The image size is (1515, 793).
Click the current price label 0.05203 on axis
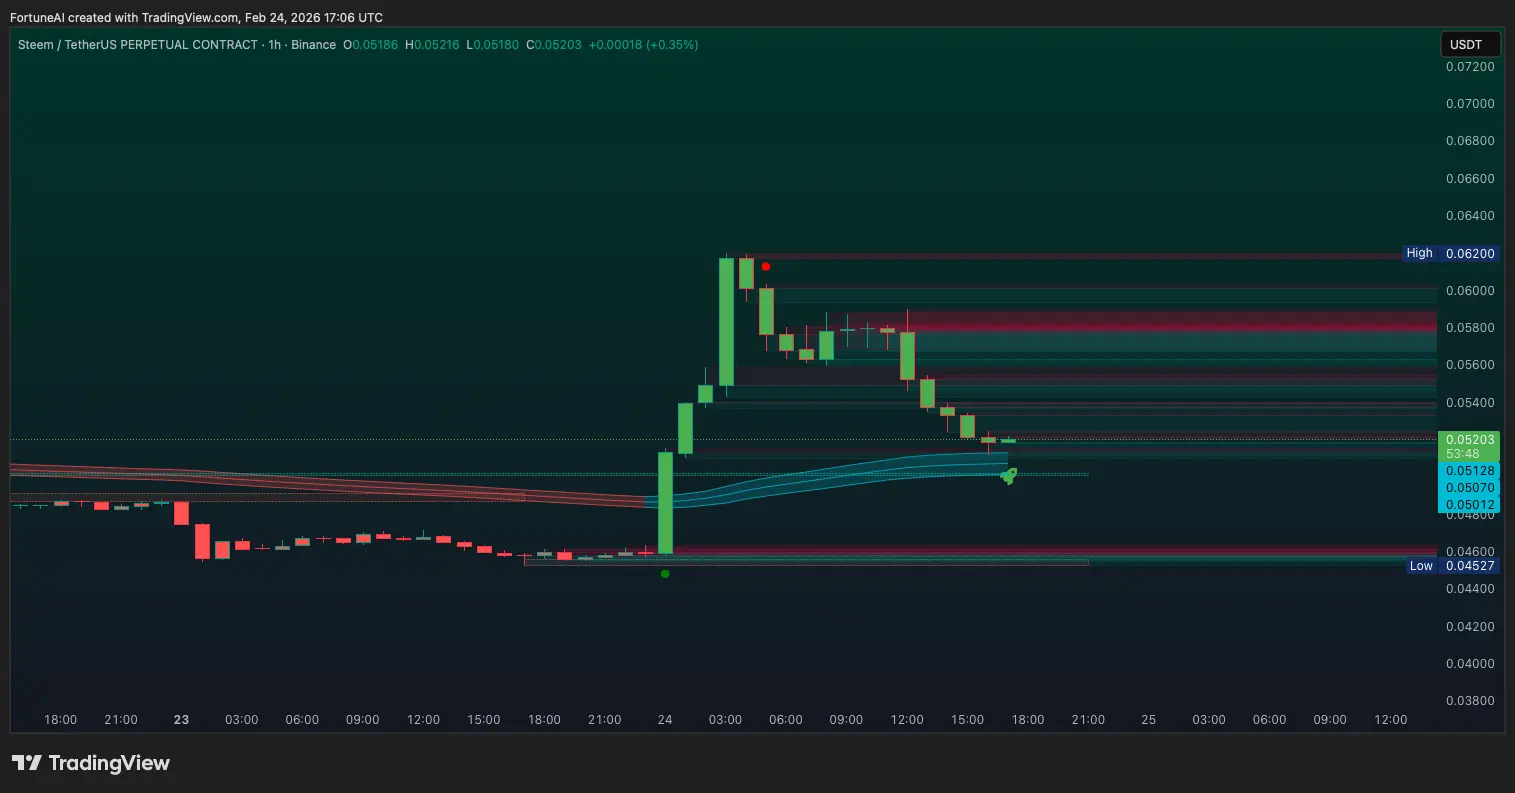tap(1469, 439)
